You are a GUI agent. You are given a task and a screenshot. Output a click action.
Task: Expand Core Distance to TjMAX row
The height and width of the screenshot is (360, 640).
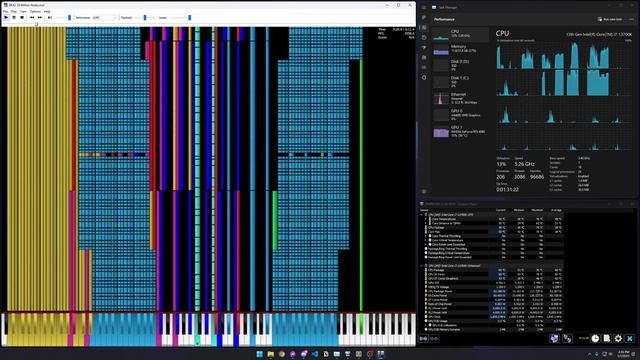[x=426, y=223]
